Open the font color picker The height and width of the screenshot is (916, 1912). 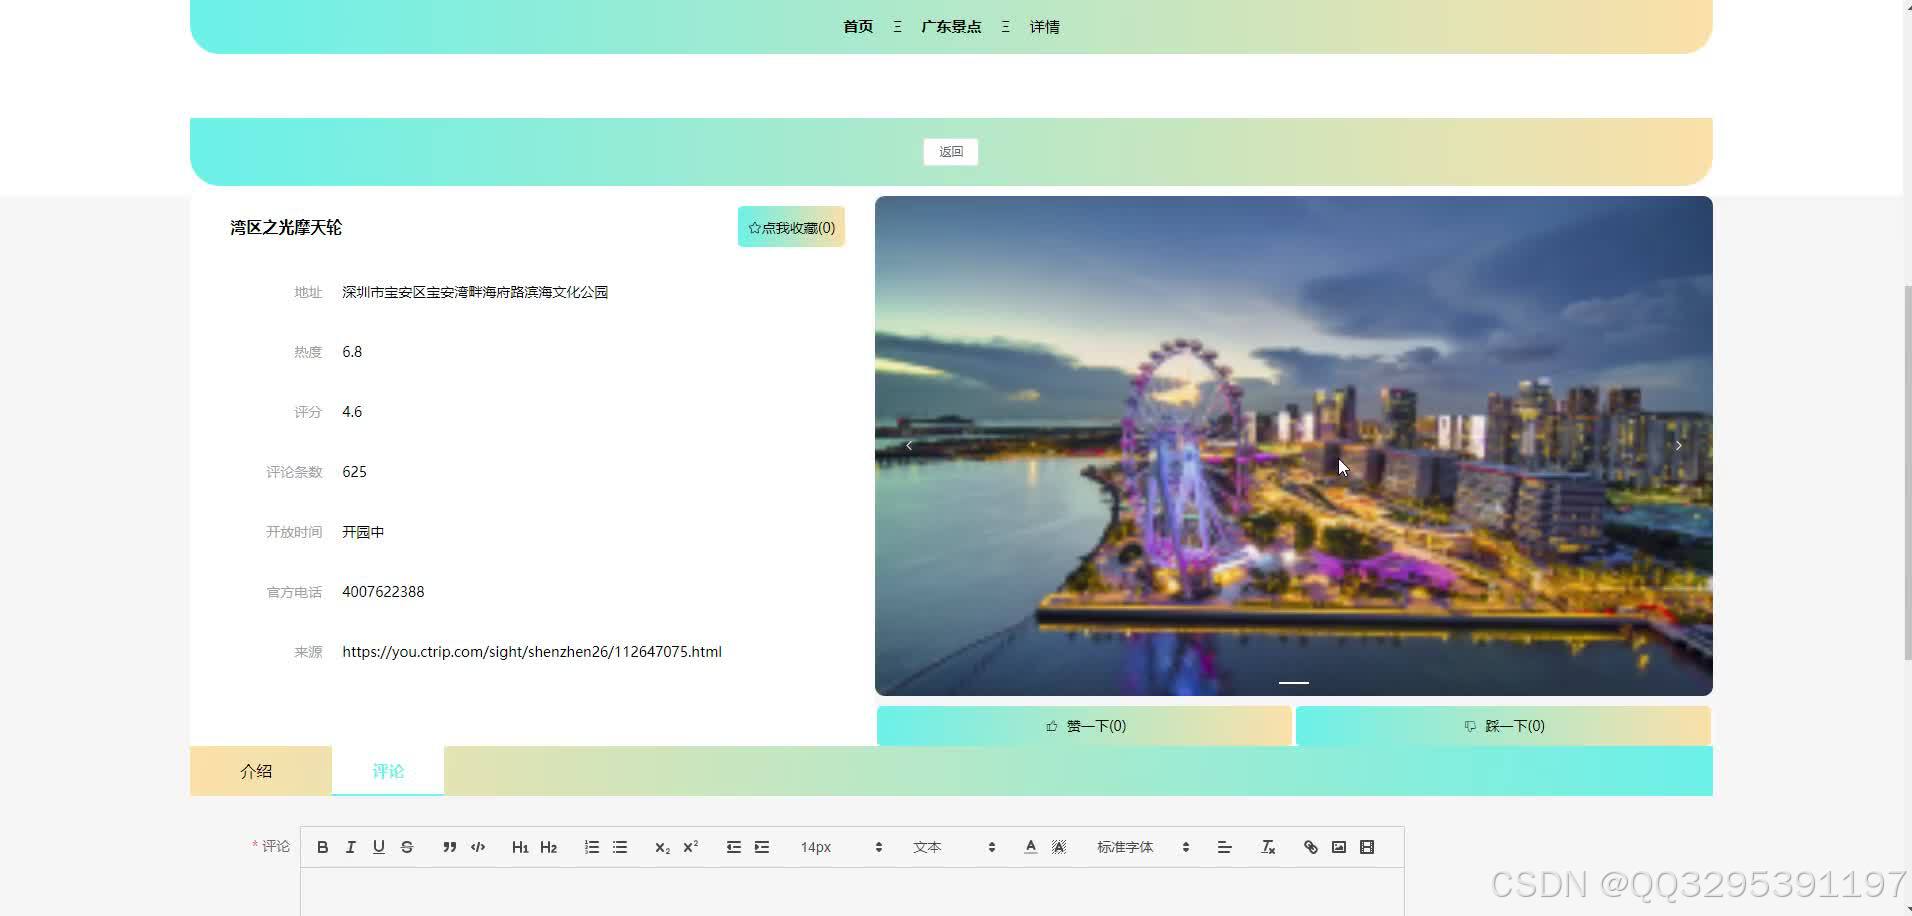(x=1030, y=846)
